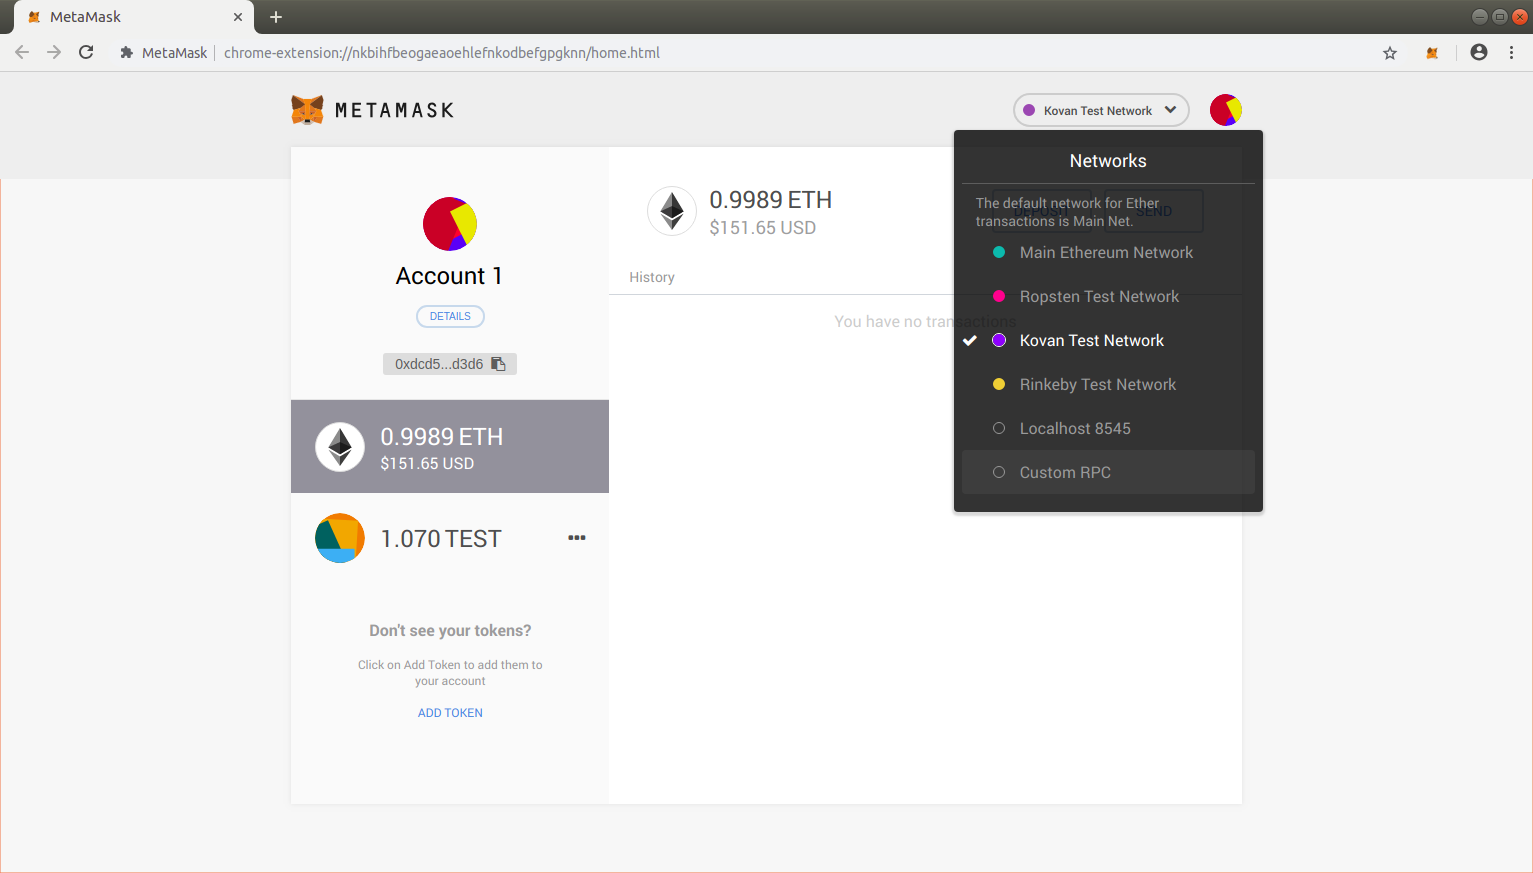1533x873 pixels.
Task: Reload the page using the refresh icon
Action: pos(86,52)
